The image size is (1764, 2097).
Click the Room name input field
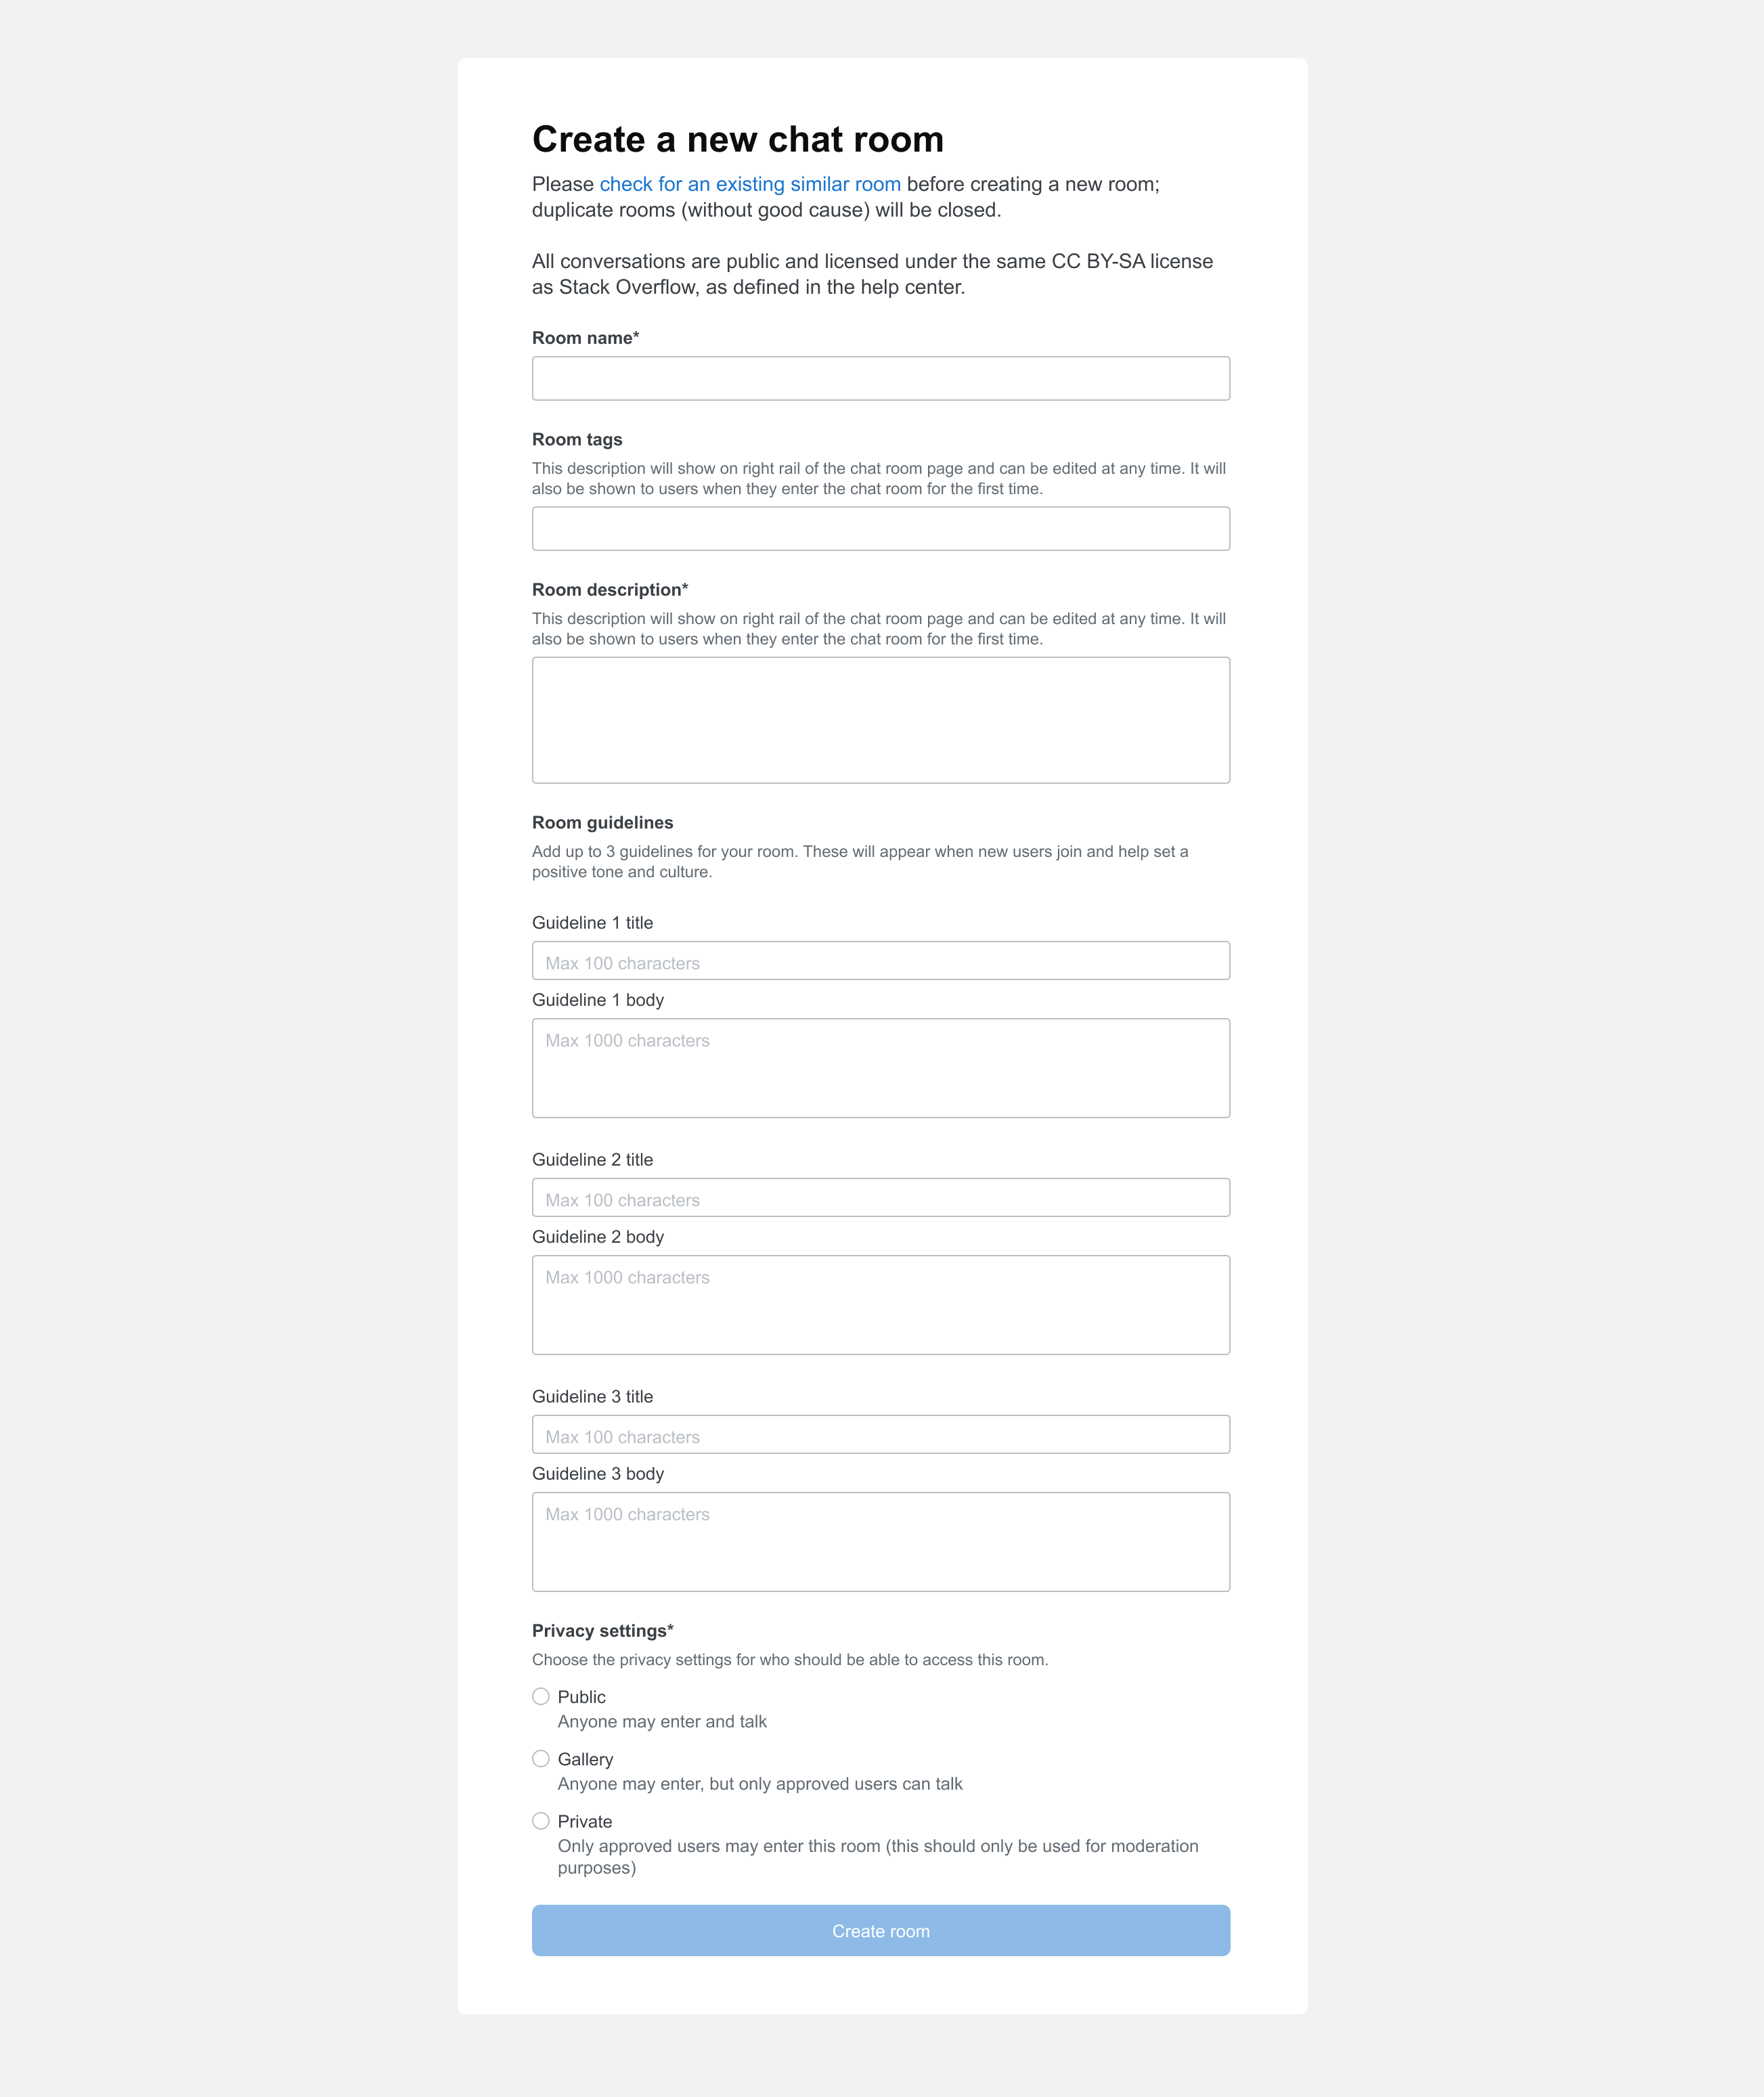[880, 379]
